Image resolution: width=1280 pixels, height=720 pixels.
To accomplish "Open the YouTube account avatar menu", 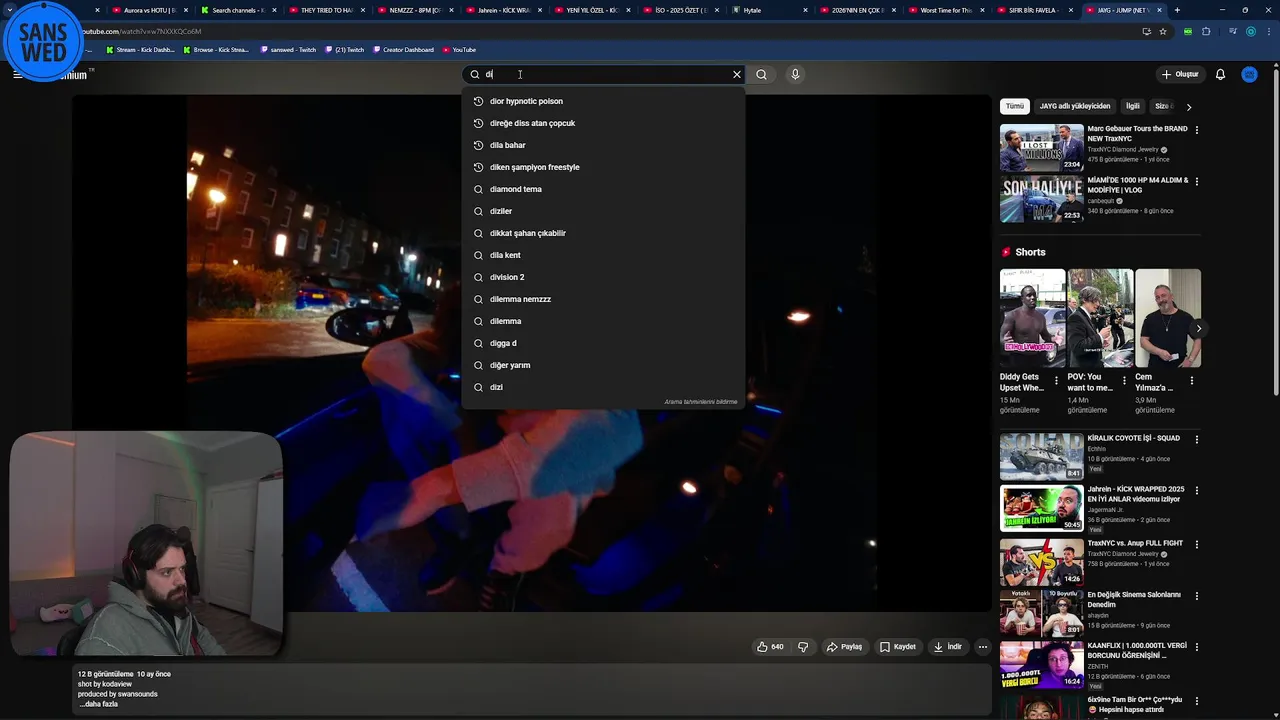I will pyautogui.click(x=1249, y=74).
